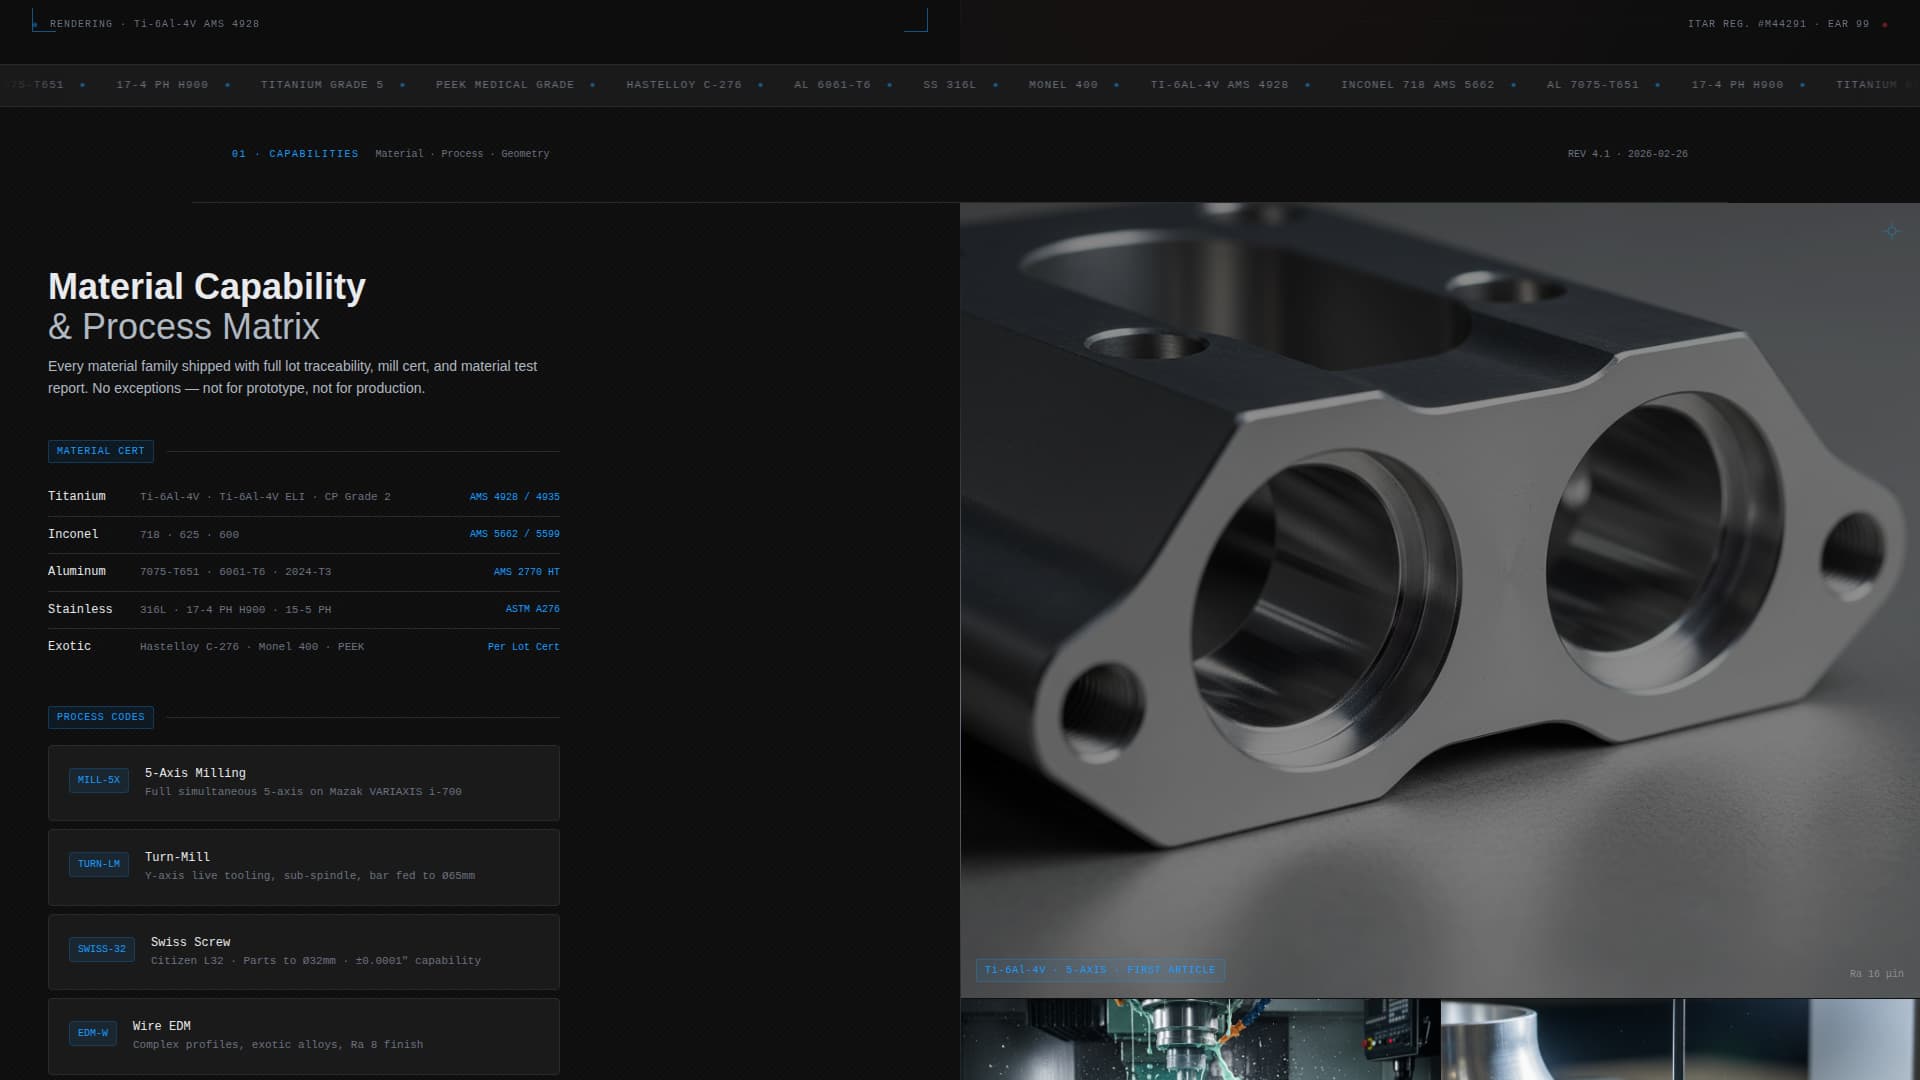Image resolution: width=1920 pixels, height=1080 pixels.
Task: Click the PROCESS CODES section badge
Action: pos(100,717)
